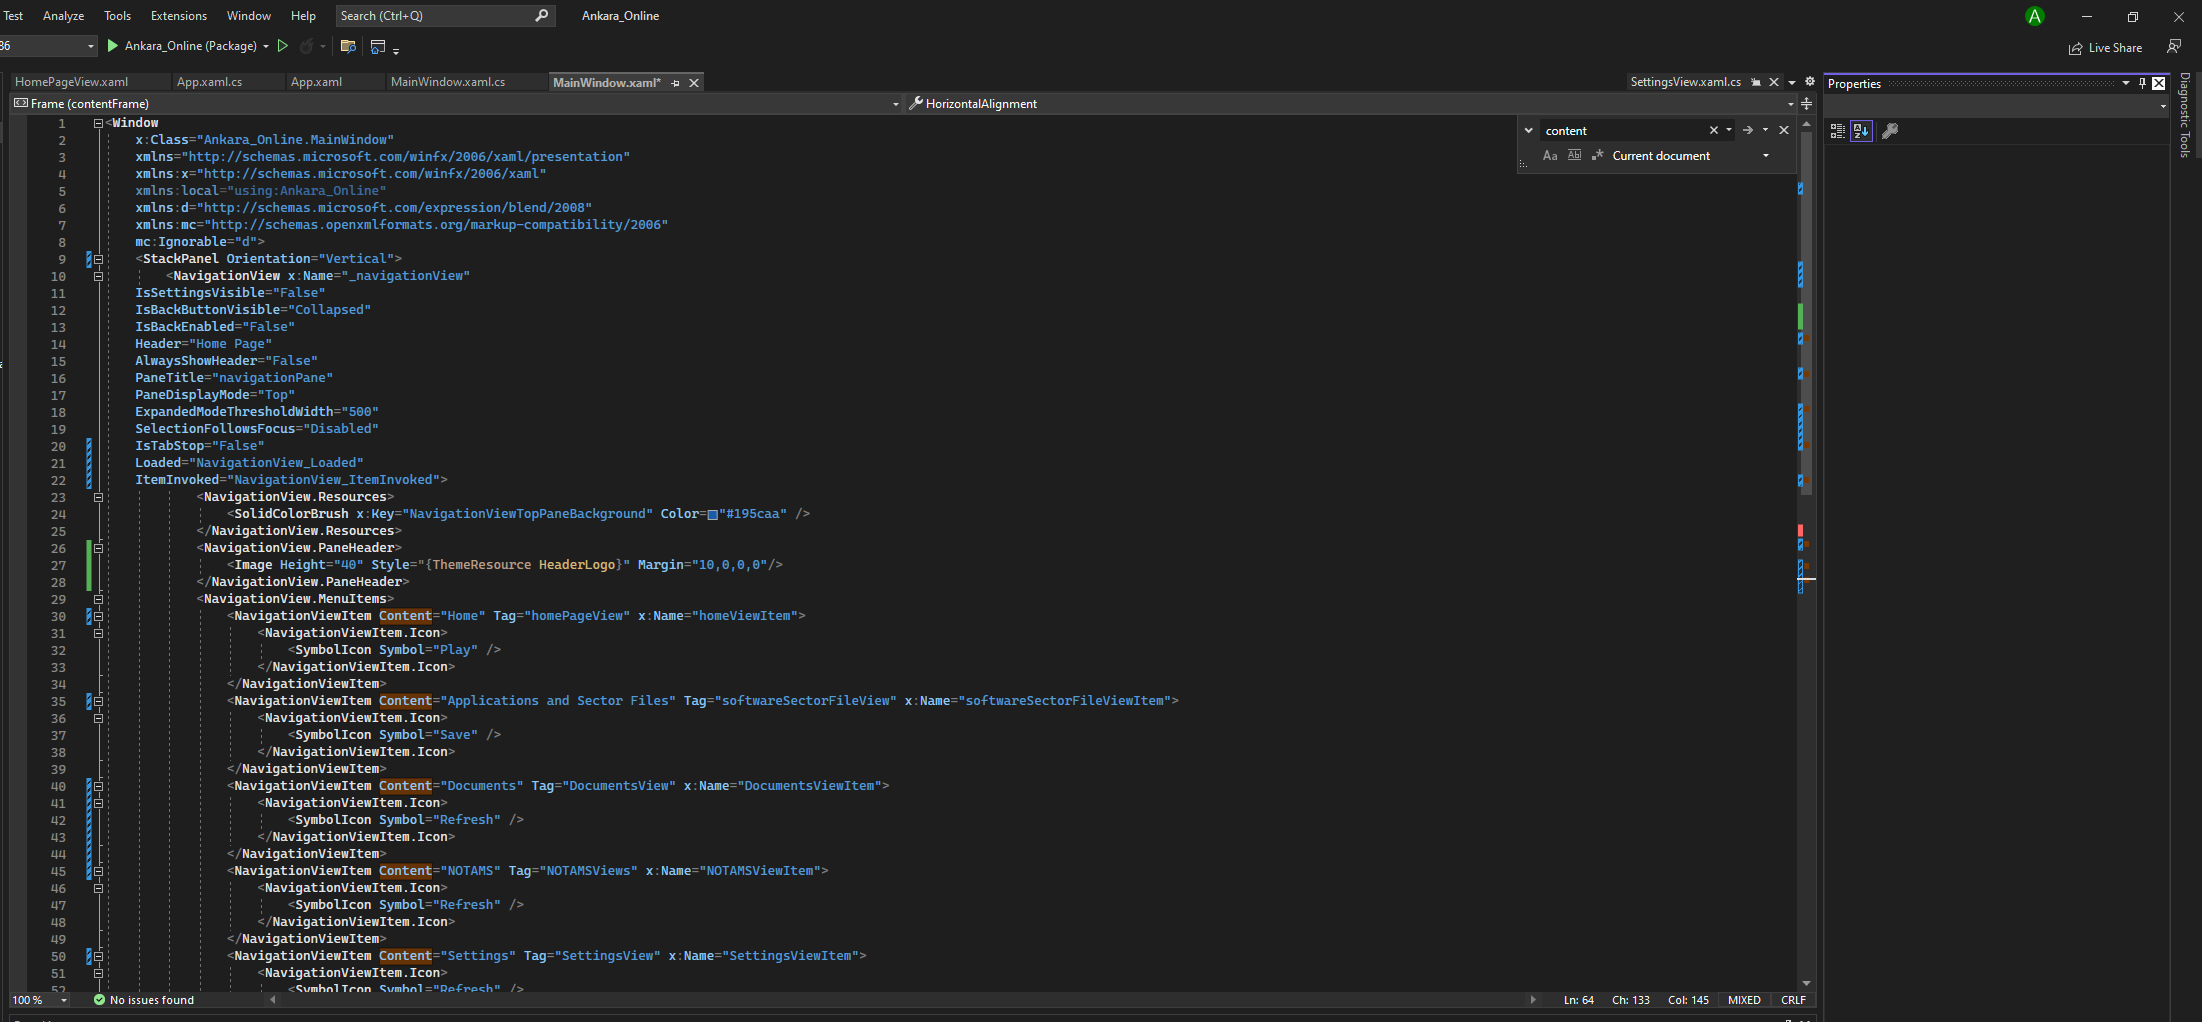The width and height of the screenshot is (2202, 1022).
Task: Open the Find in Files folder-search icon
Action: point(348,46)
